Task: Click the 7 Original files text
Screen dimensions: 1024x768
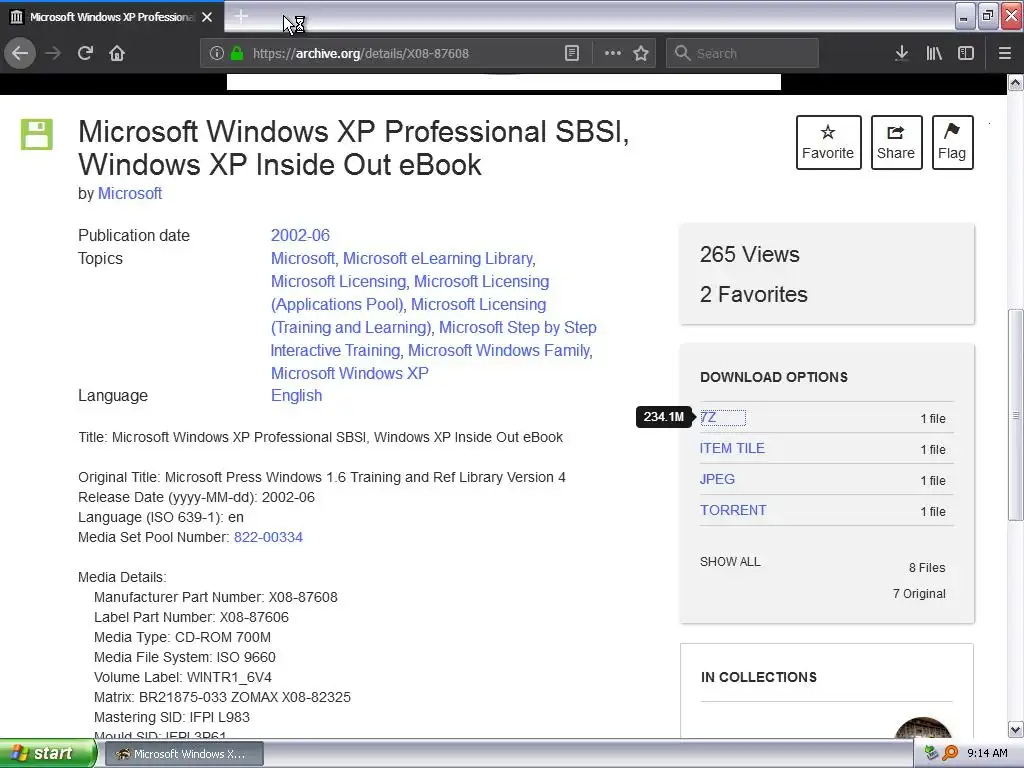Action: point(919,594)
